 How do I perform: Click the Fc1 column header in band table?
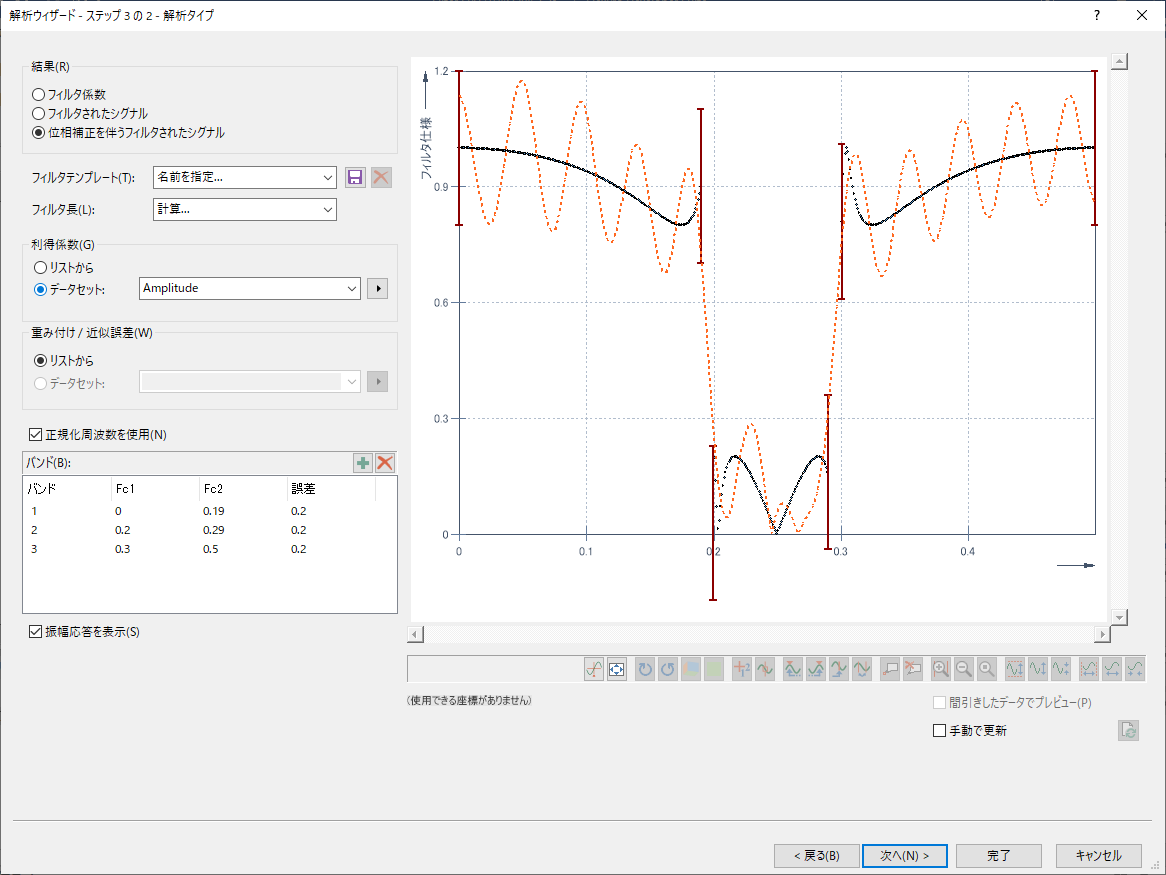click(155, 488)
